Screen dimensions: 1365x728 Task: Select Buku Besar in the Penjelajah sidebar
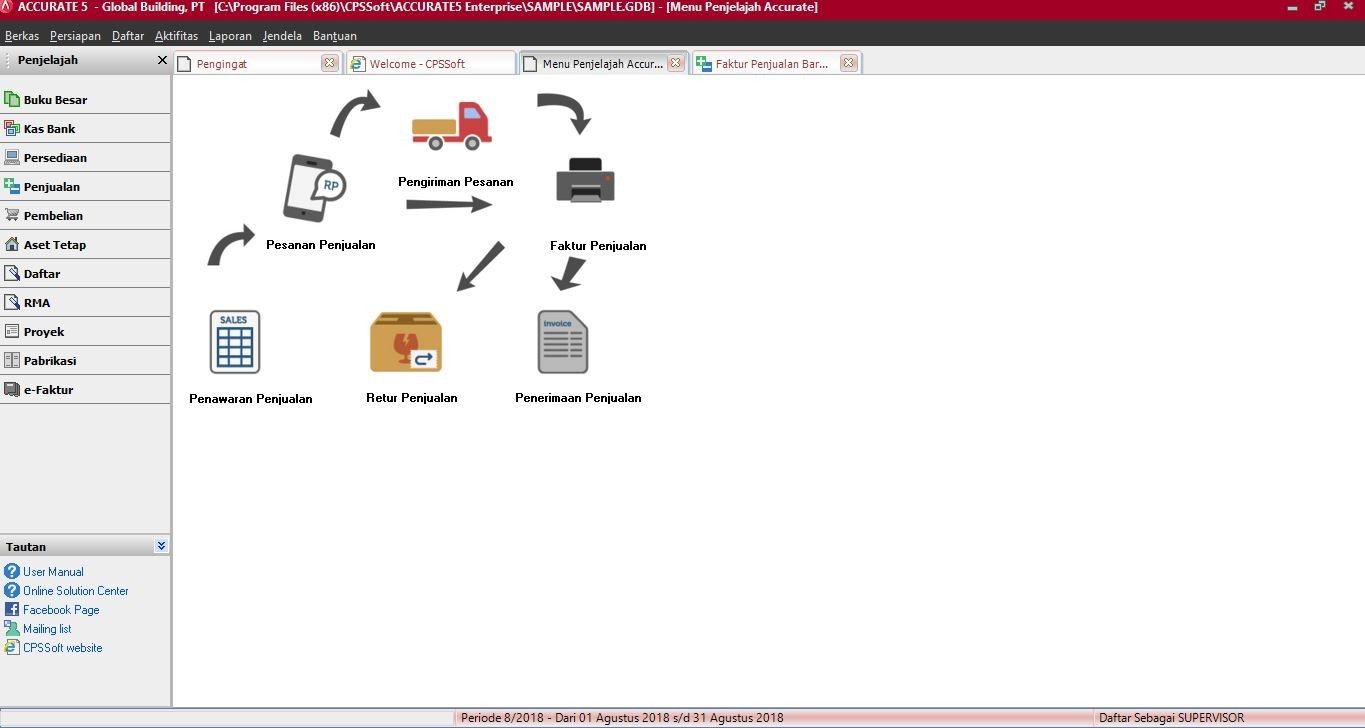click(x=55, y=100)
